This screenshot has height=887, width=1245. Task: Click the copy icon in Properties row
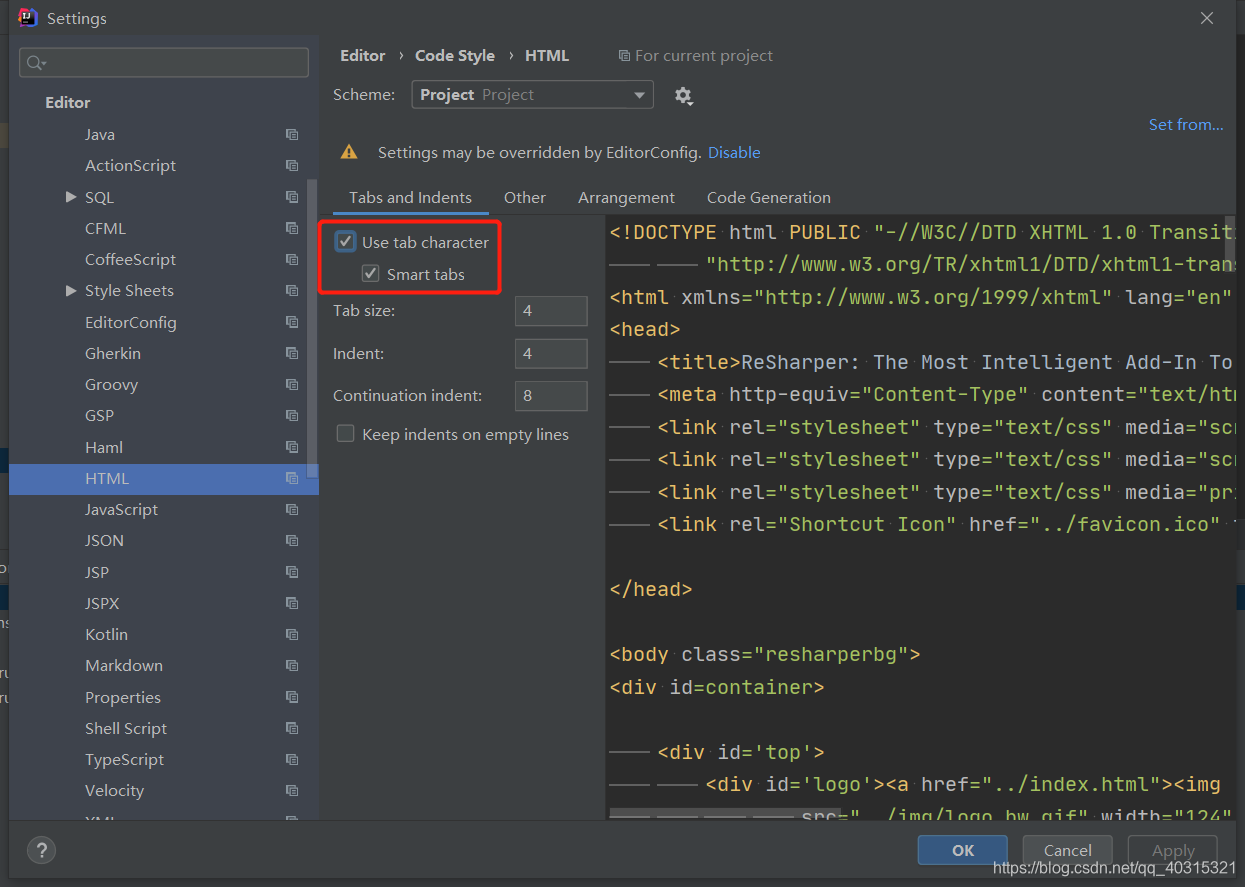click(292, 697)
